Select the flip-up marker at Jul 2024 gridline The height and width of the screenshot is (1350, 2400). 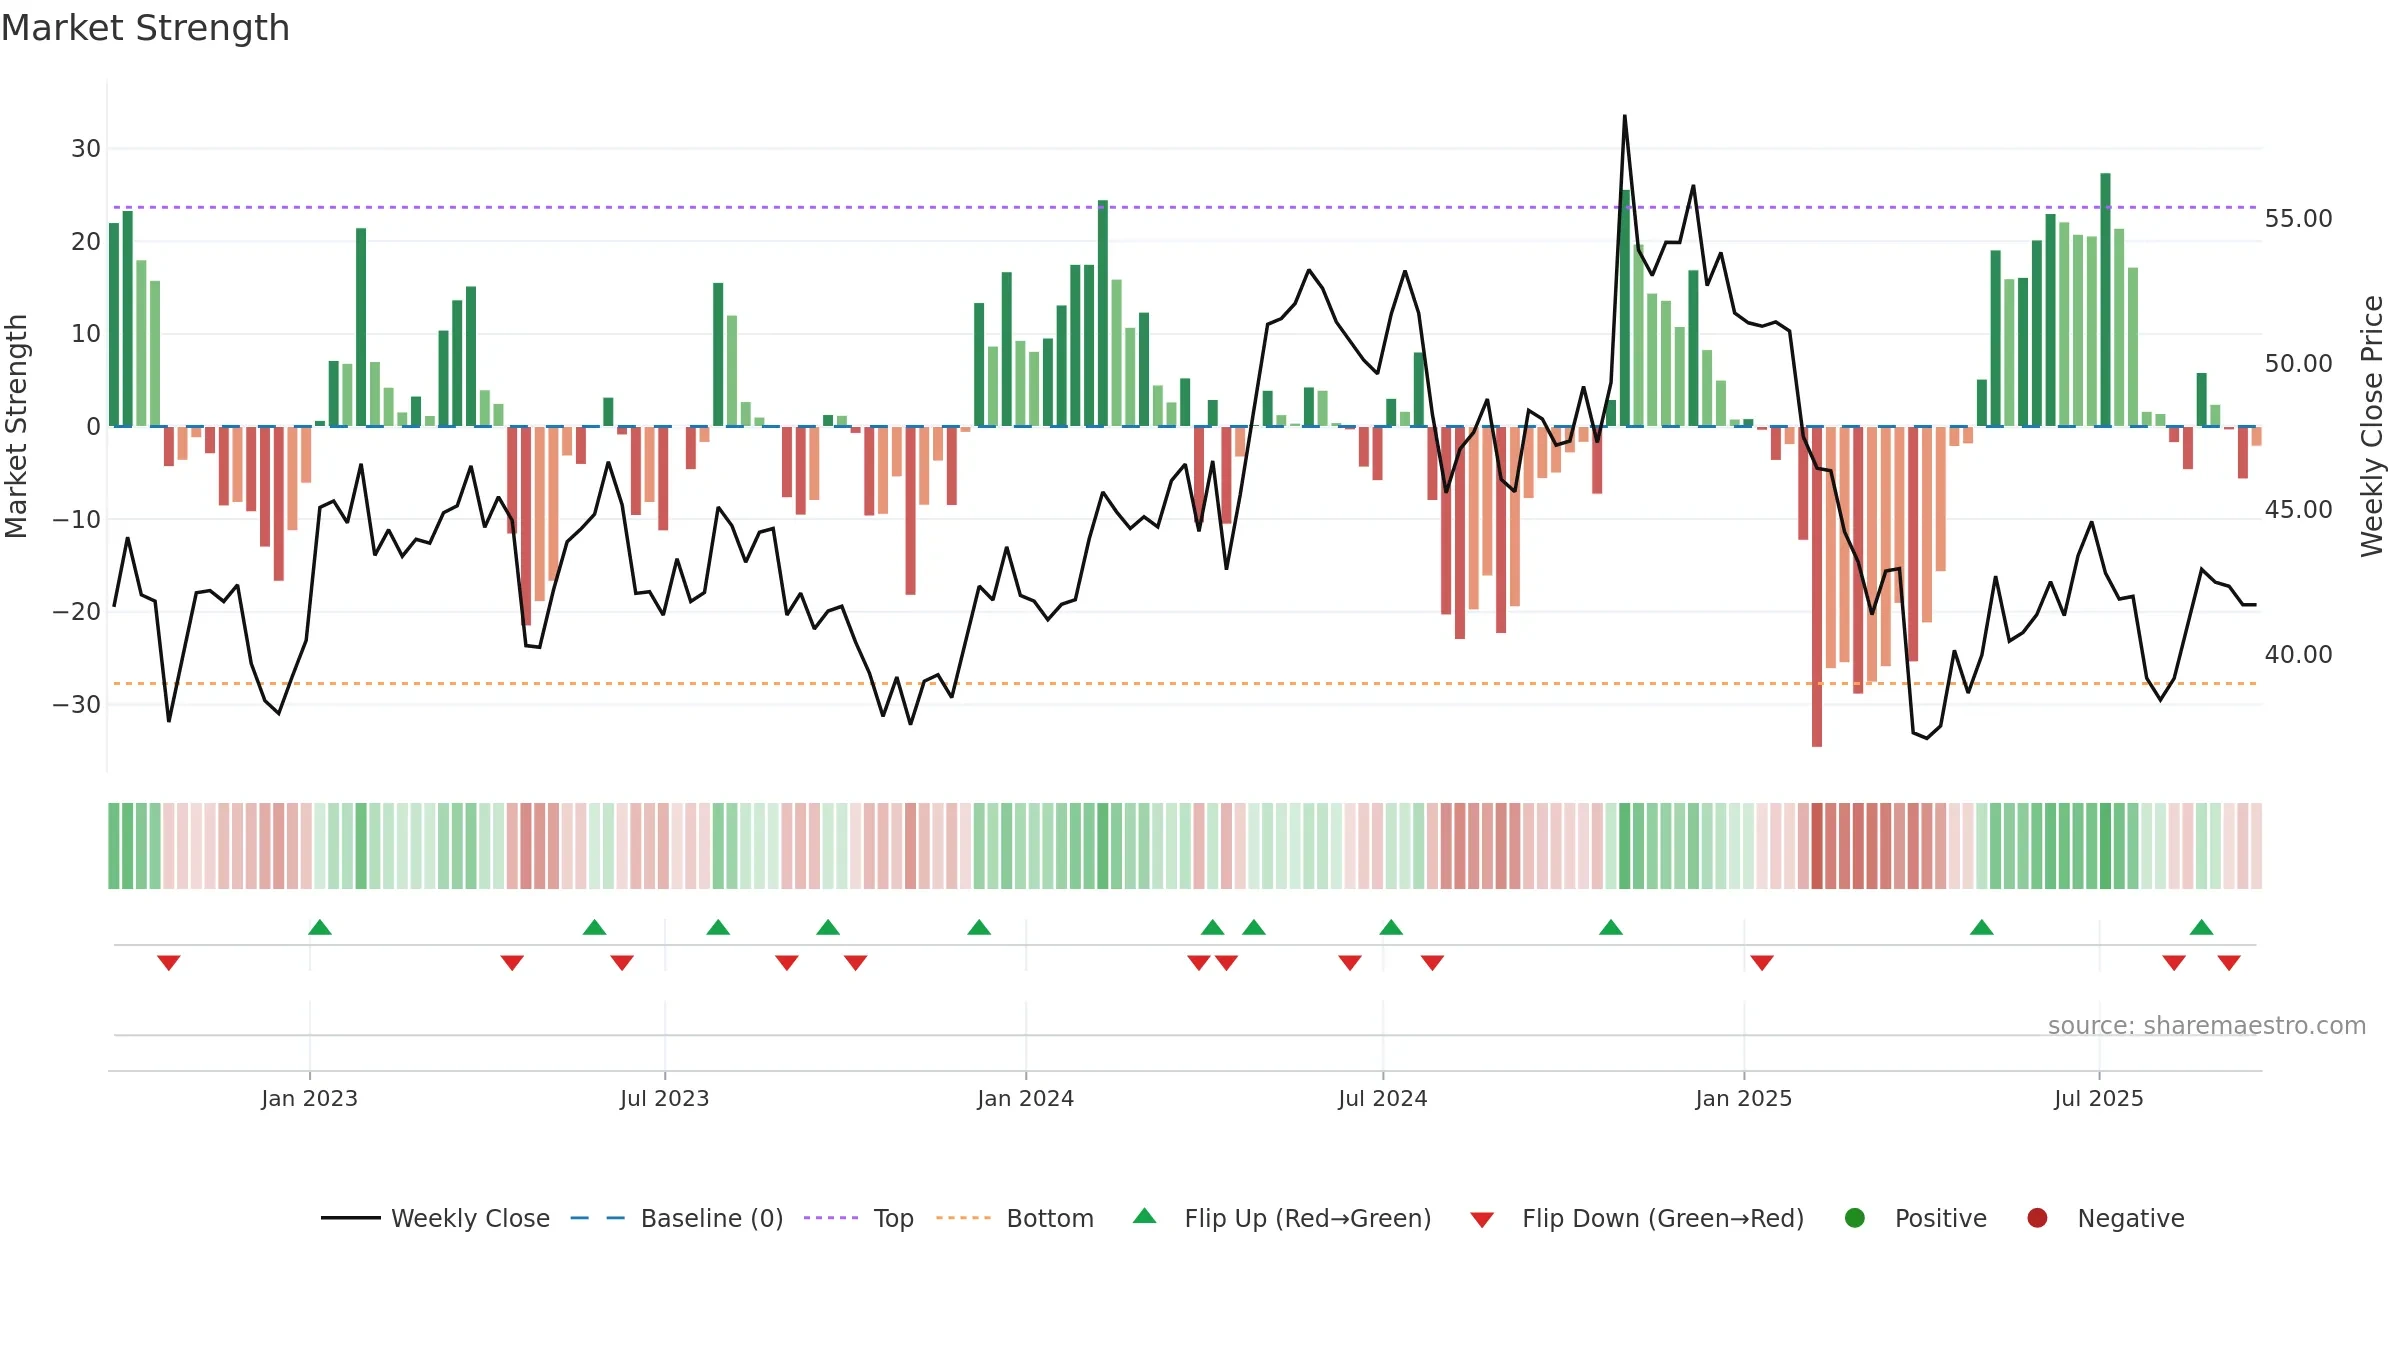tap(1391, 927)
